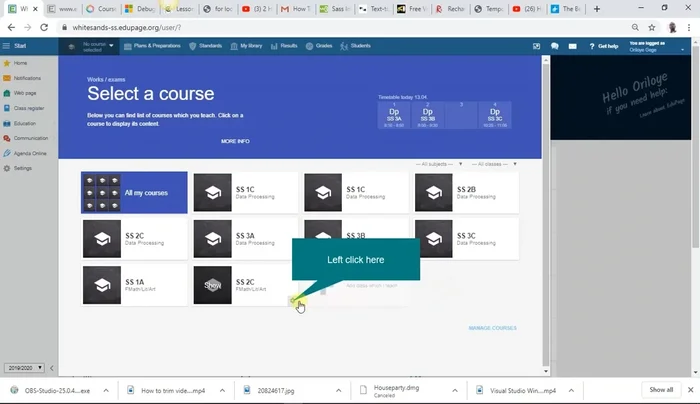
Task: Open Class register in the sidebar
Action: pos(27,108)
